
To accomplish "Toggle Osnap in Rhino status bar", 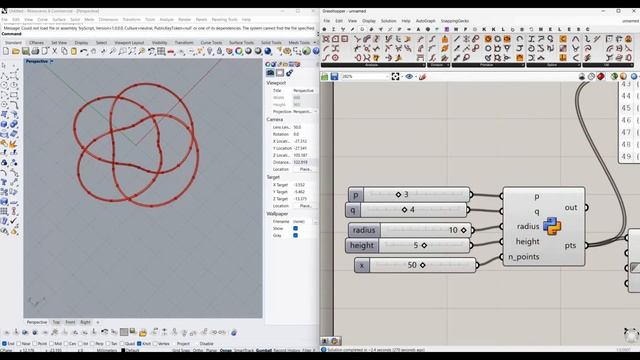I will pos(226,350).
